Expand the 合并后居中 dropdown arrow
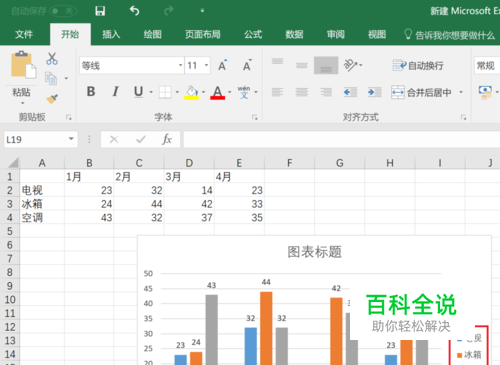Viewport: 500px width, 365px height. (x=461, y=92)
